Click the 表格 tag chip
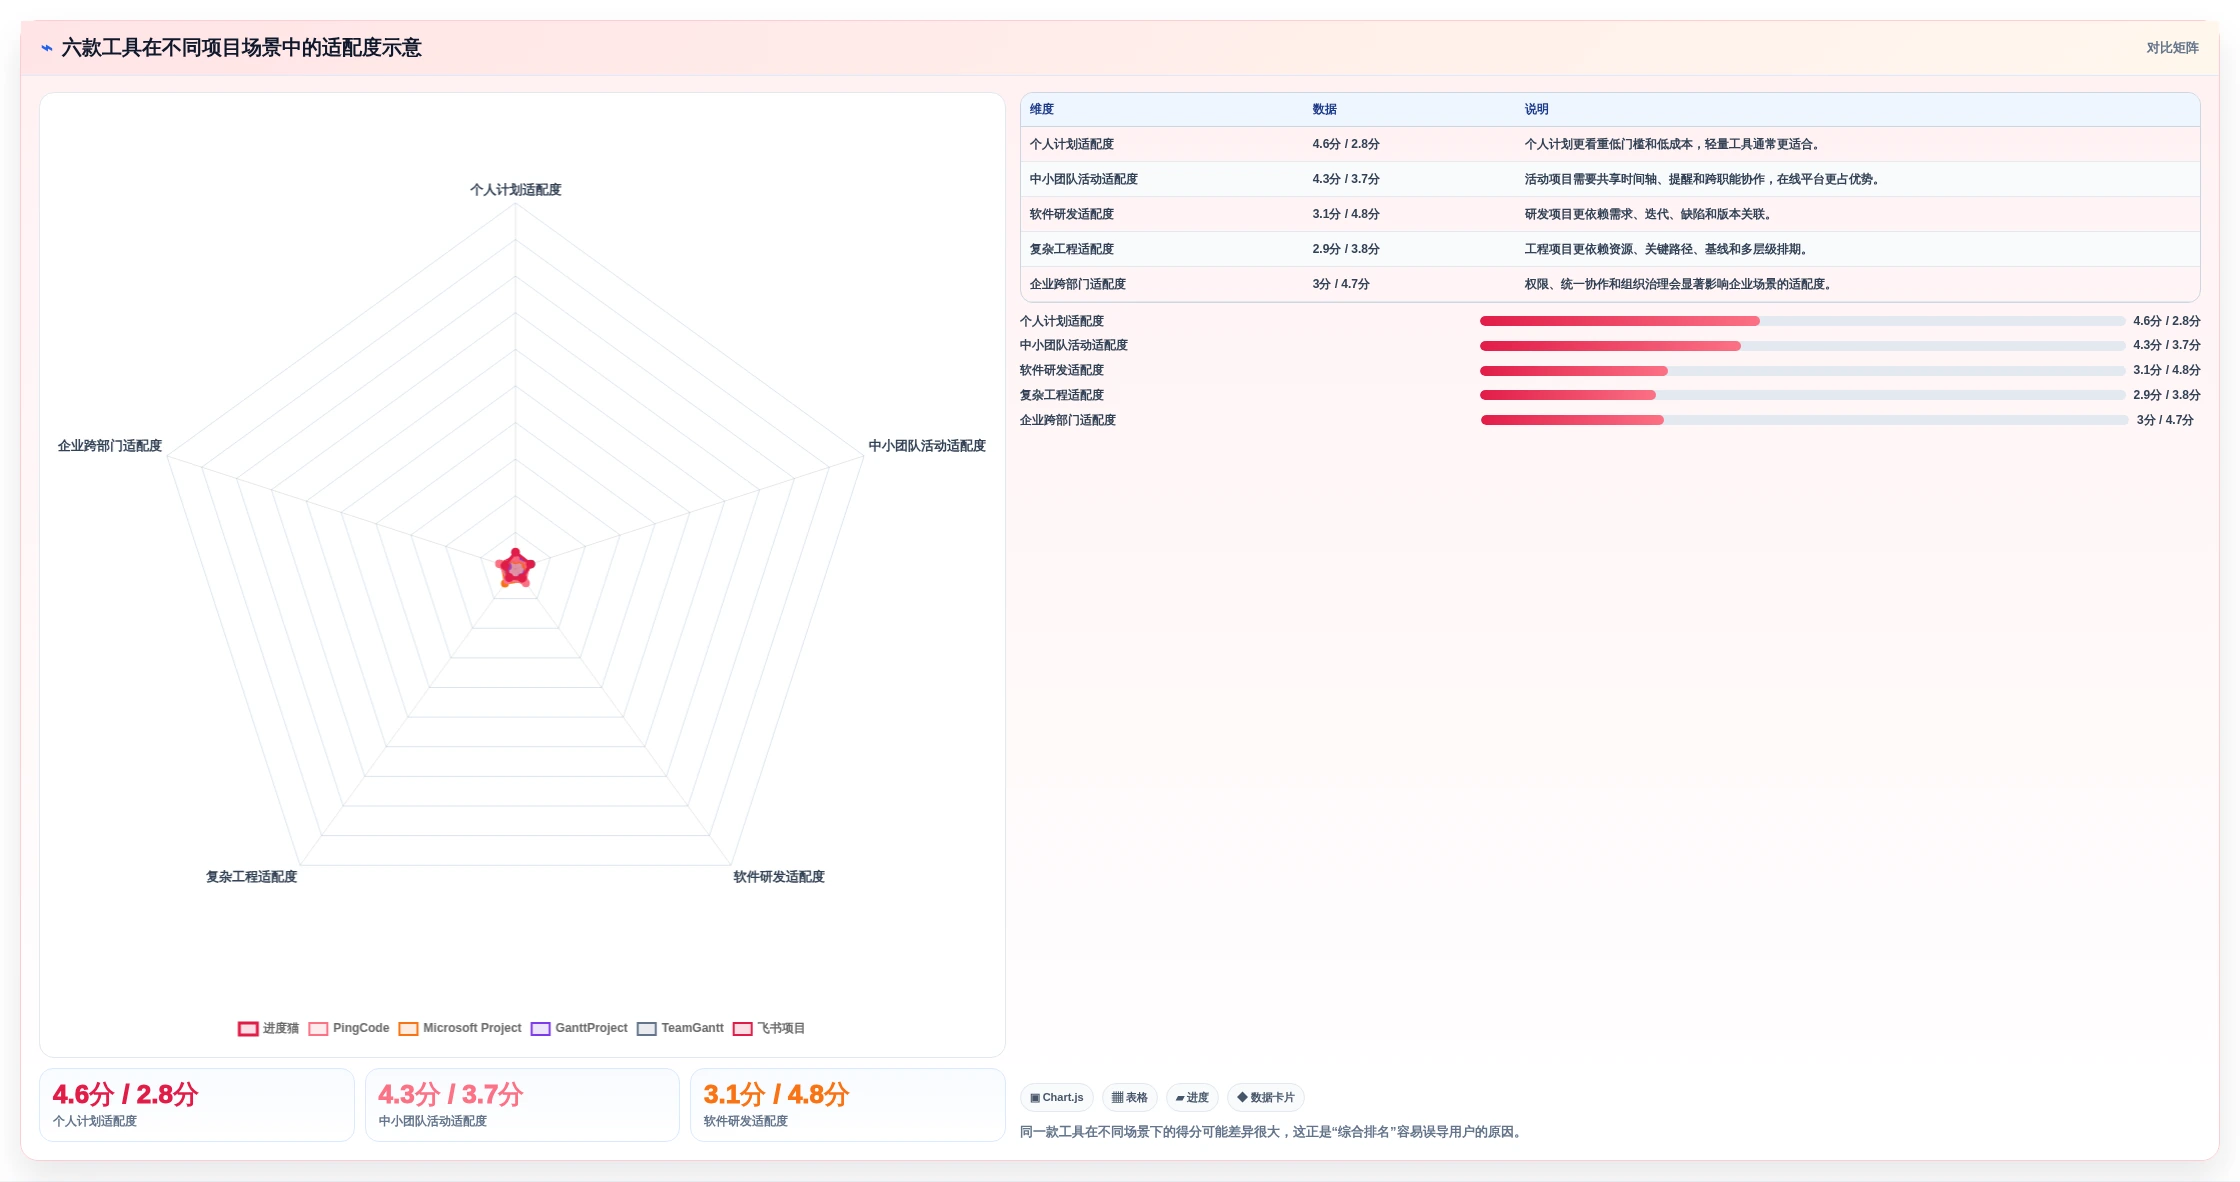Screen dimensions: 2240x1182 point(1130,1097)
